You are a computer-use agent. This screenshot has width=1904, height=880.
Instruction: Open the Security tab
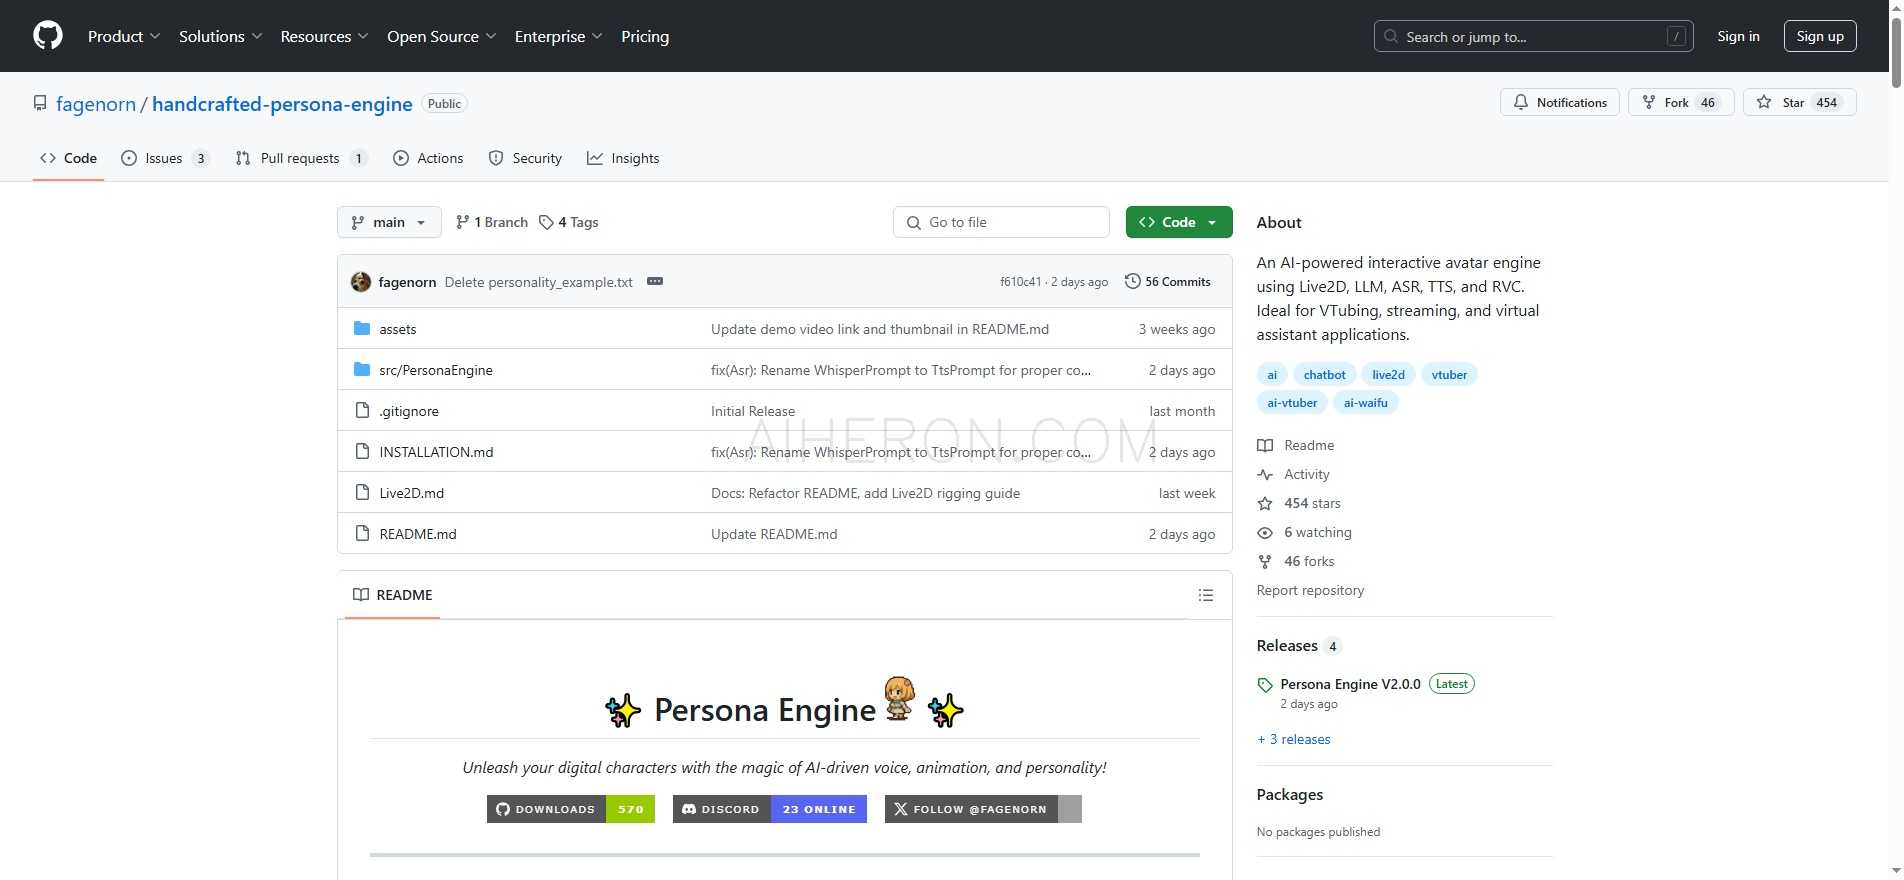[x=525, y=158]
